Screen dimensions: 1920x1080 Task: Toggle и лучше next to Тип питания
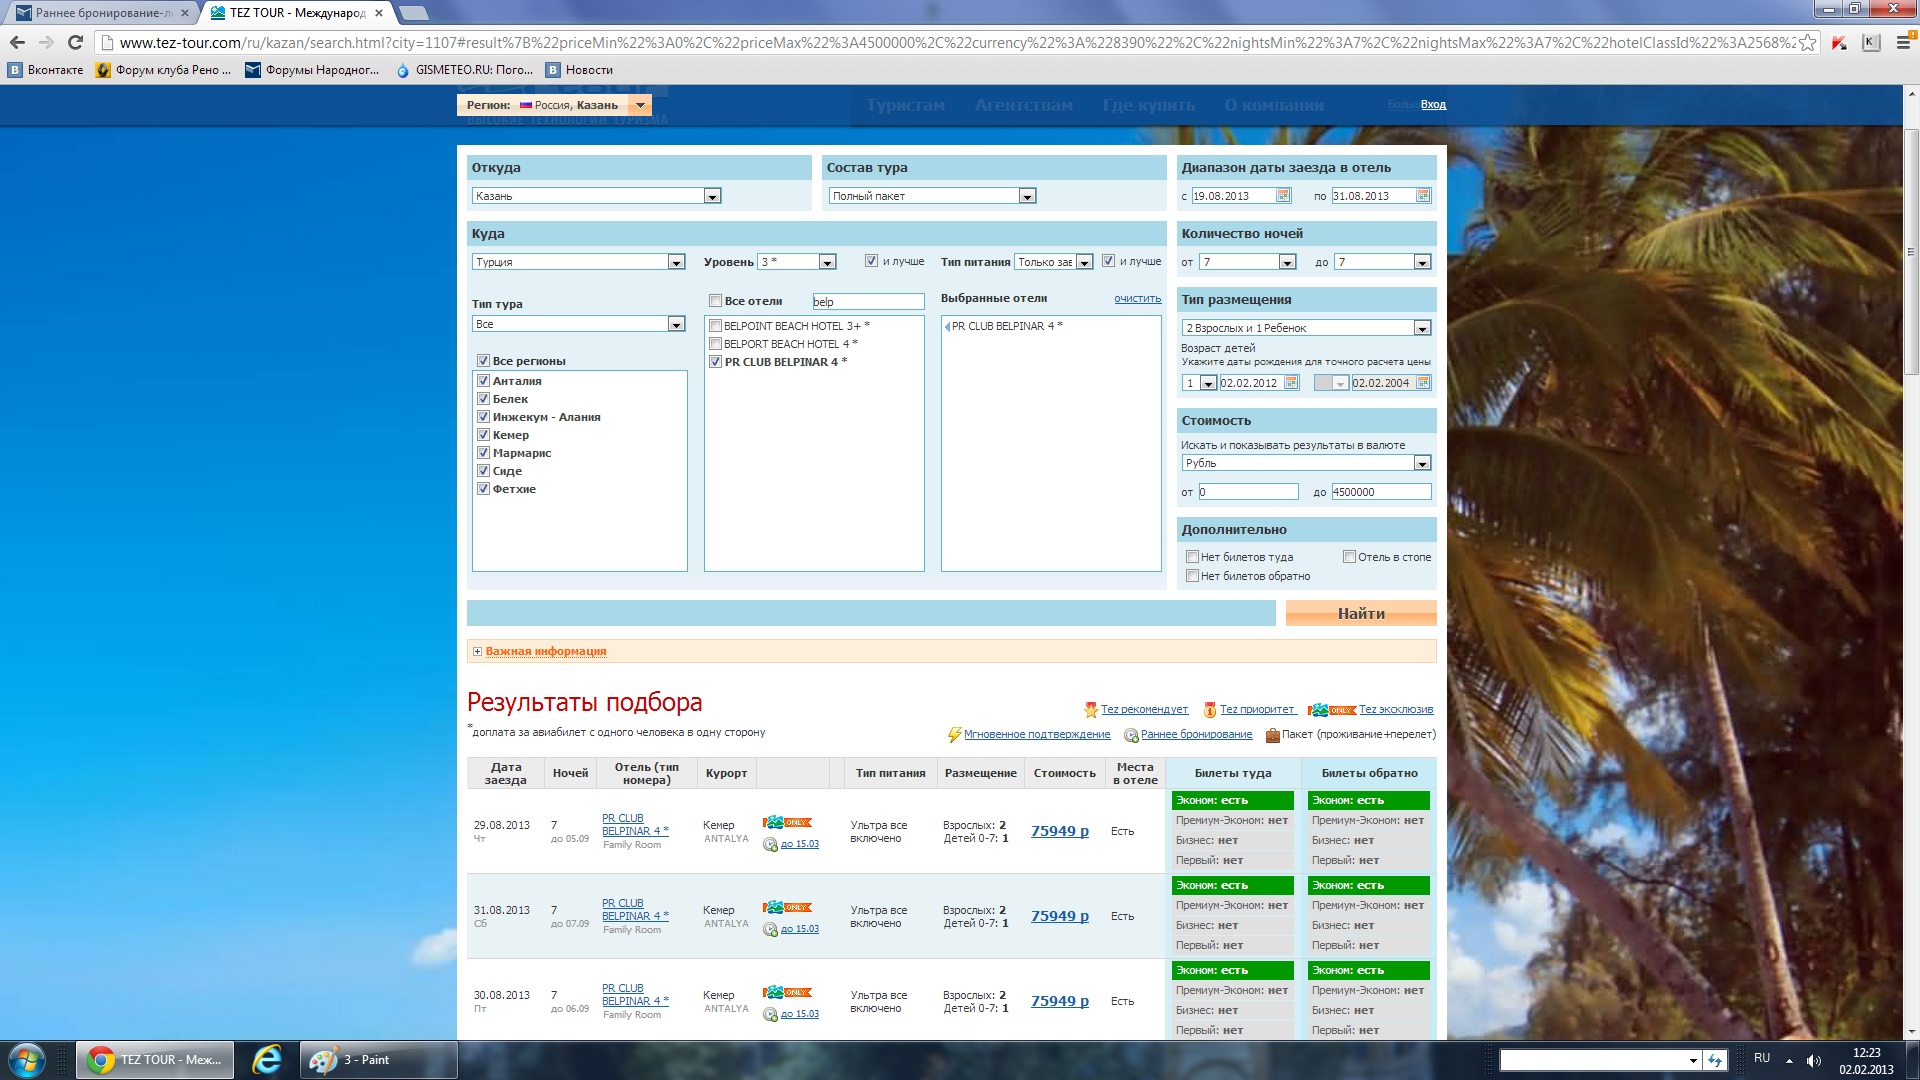coord(1108,261)
